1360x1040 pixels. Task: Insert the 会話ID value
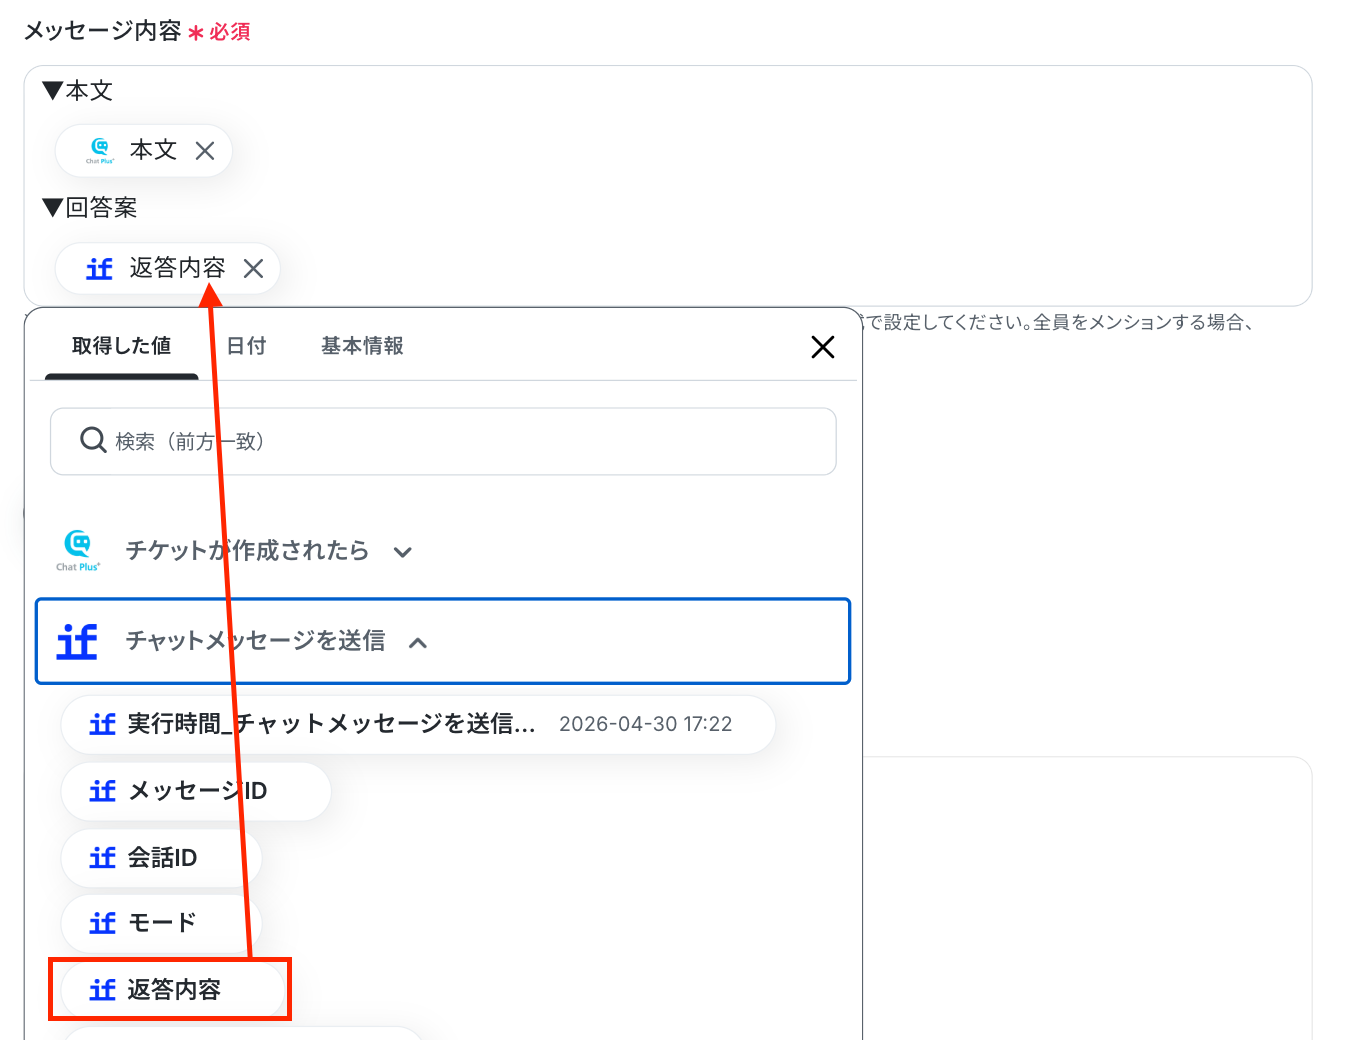pos(161,858)
